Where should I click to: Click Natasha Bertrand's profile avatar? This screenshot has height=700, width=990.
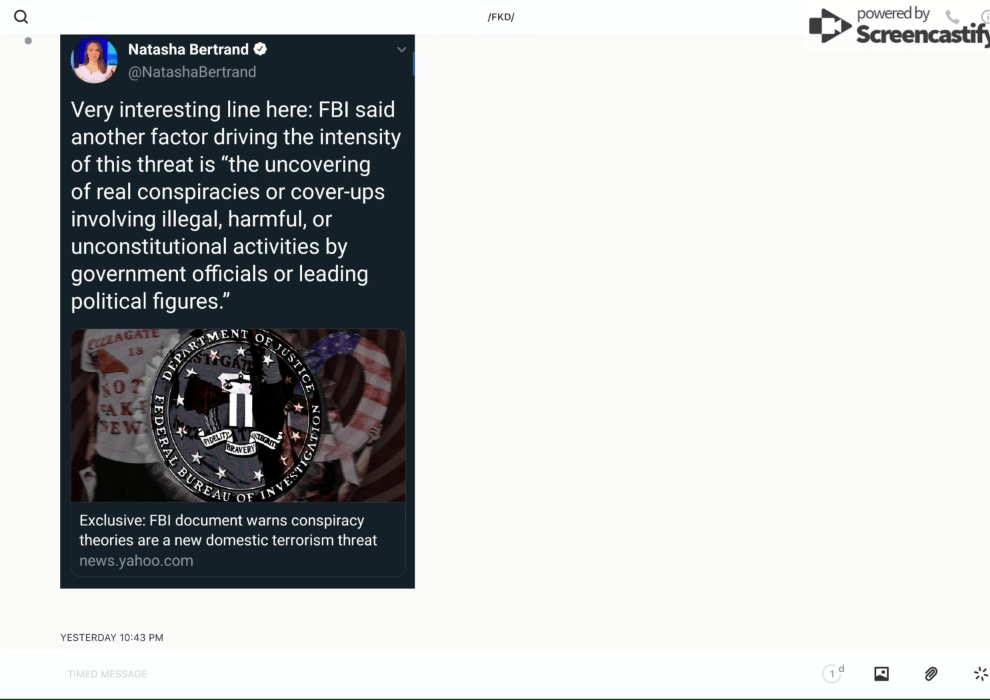coord(94,59)
